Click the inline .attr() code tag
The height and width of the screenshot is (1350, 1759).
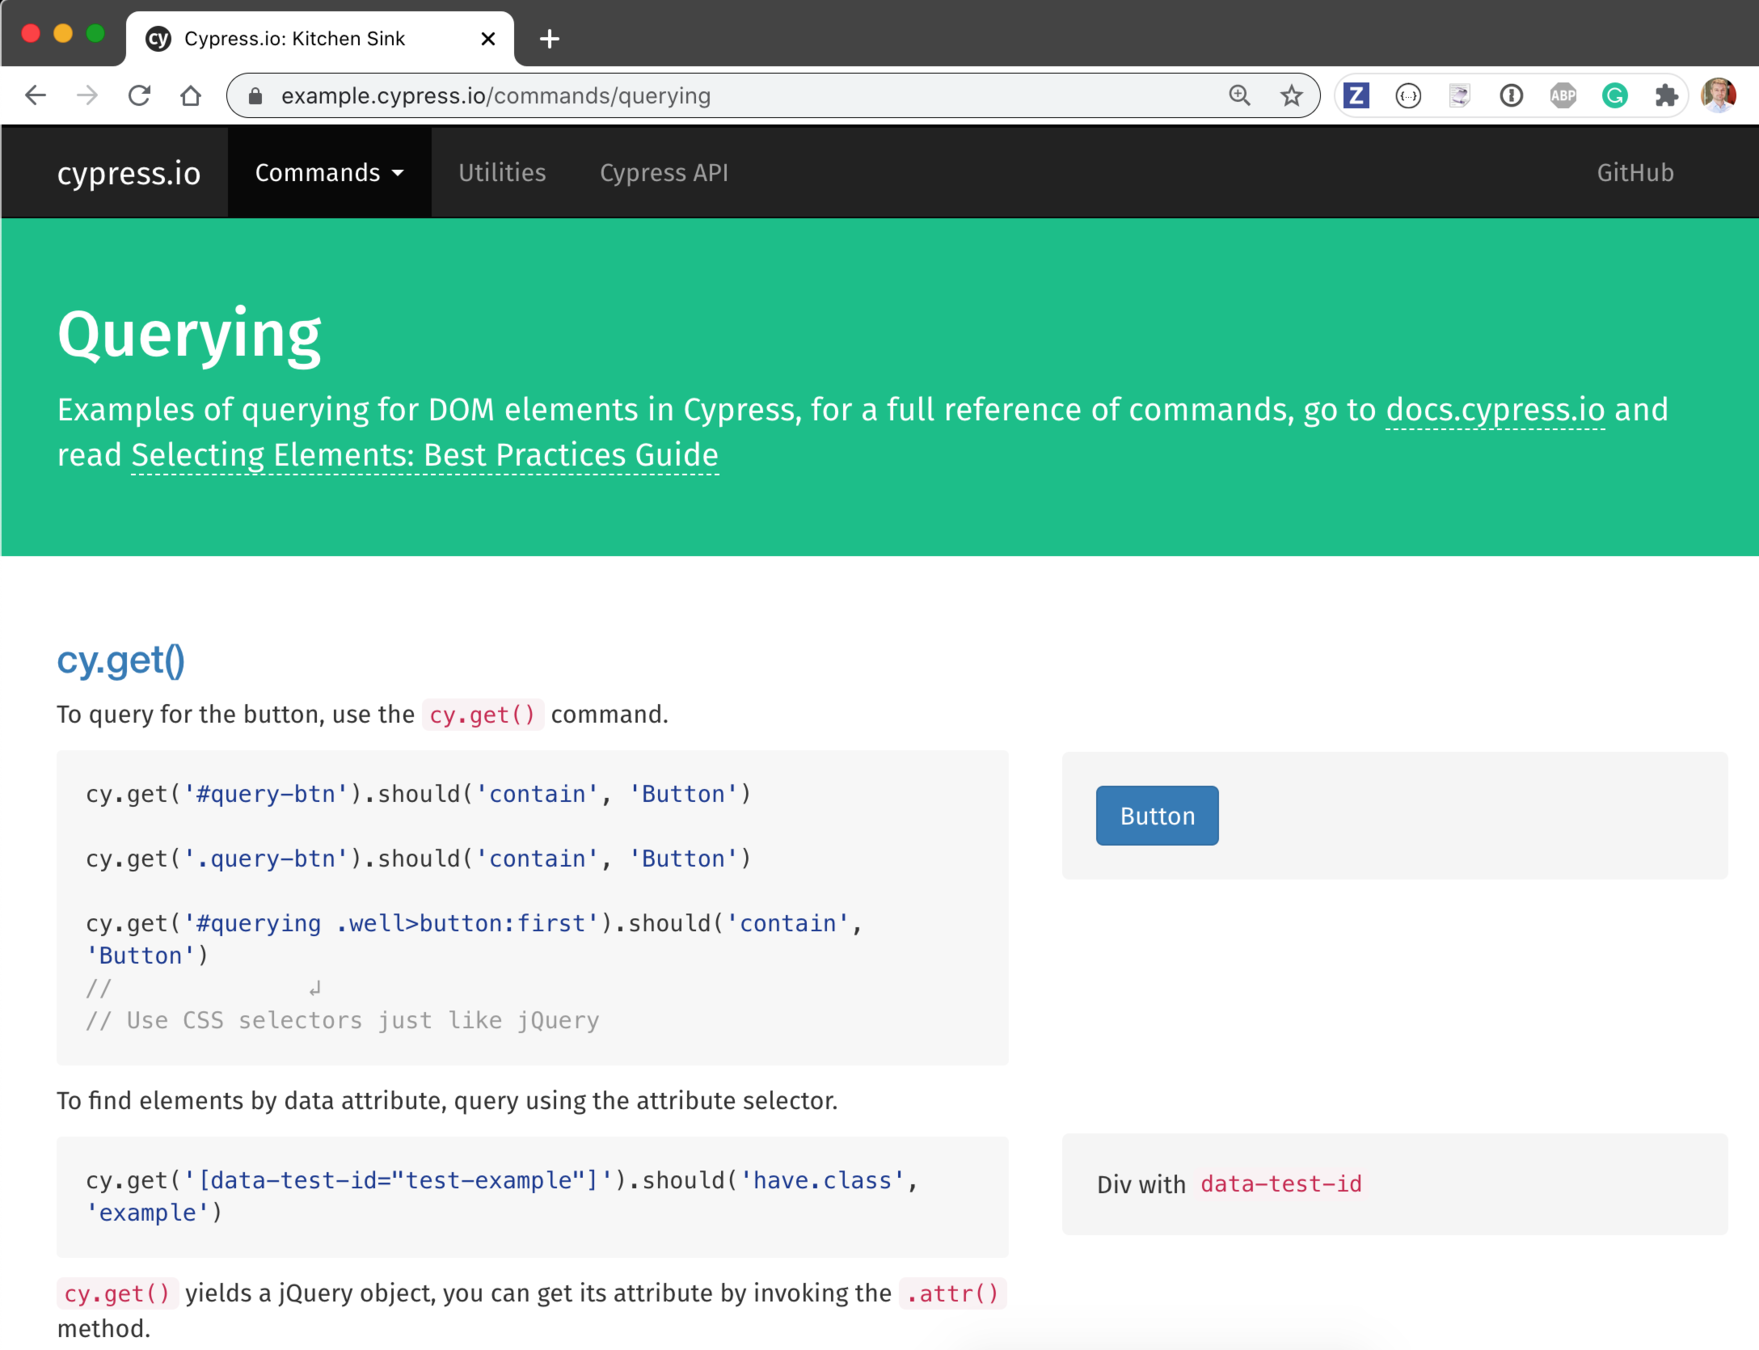point(952,1293)
